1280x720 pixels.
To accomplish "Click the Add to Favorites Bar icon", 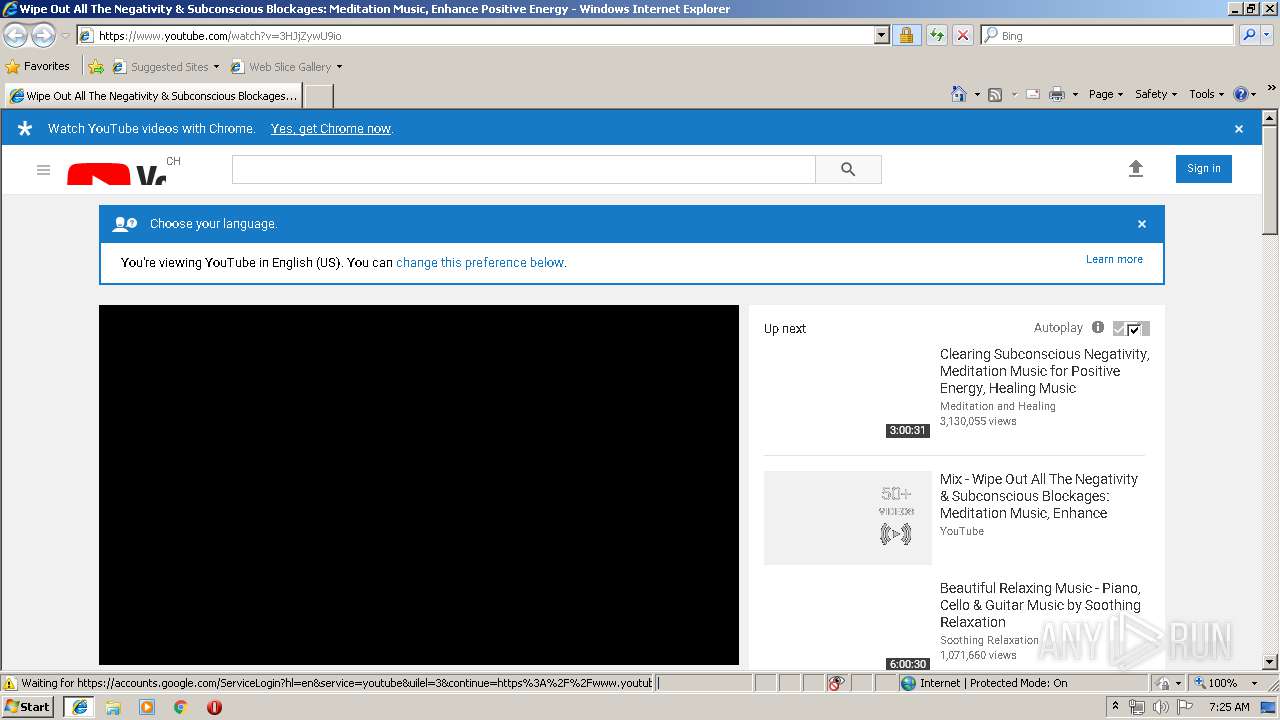I will pyautogui.click(x=96, y=67).
